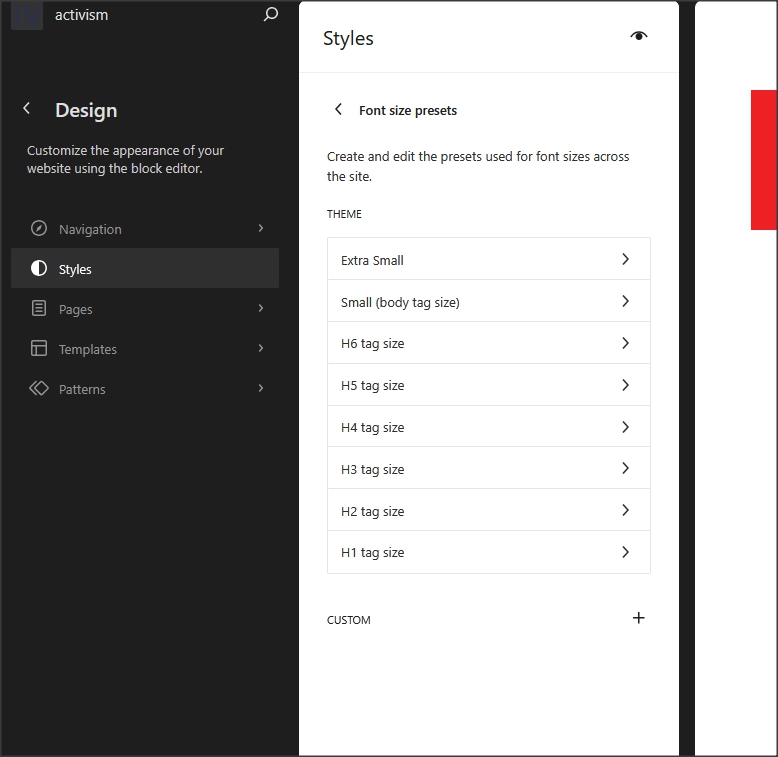
Task: Open the Small (body tag size) preset
Action: tap(488, 301)
